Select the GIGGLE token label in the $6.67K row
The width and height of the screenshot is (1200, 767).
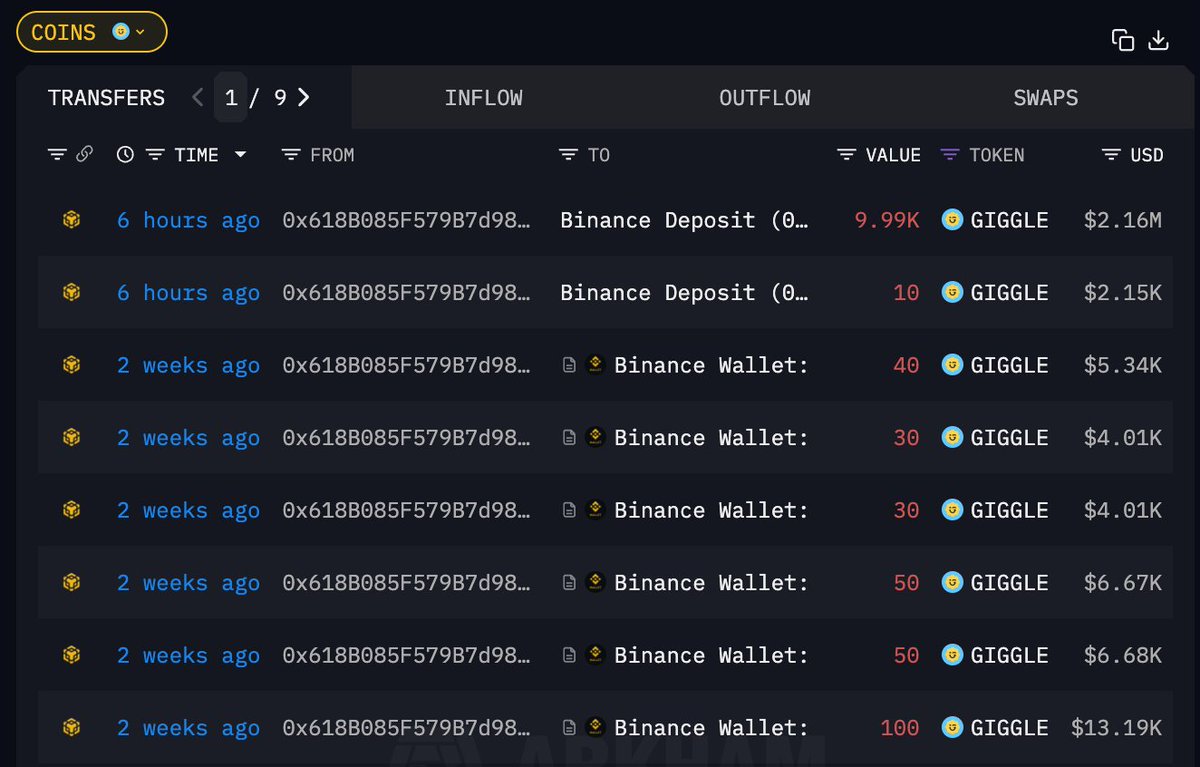[1009, 583]
